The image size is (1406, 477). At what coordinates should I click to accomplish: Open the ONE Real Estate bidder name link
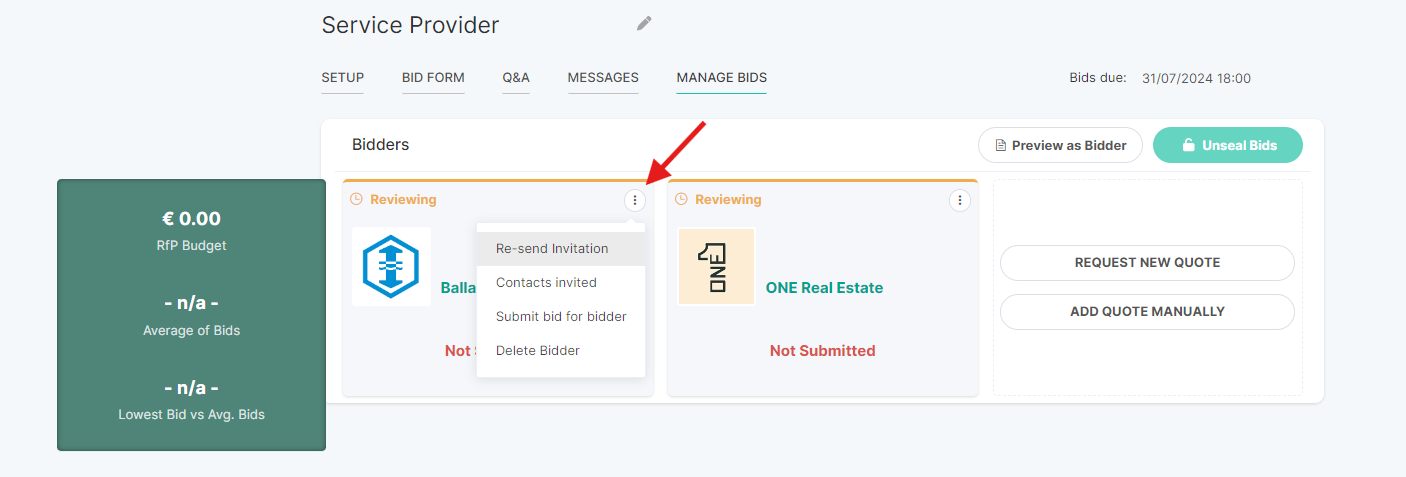pos(824,288)
